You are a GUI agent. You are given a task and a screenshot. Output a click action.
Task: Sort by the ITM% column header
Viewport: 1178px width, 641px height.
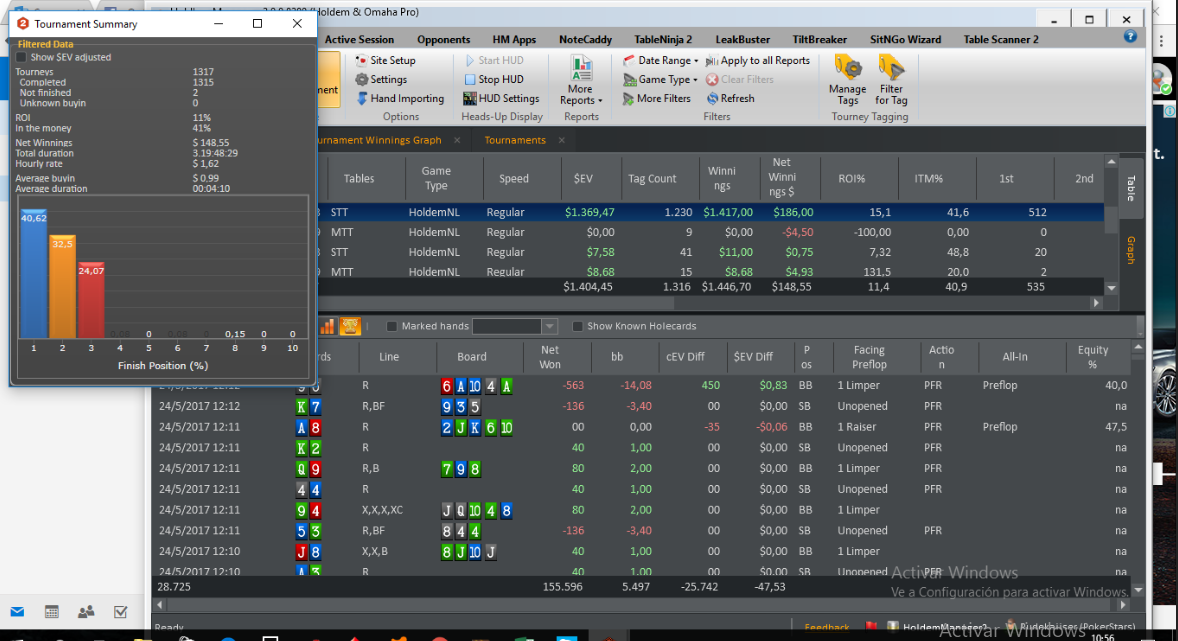pyautogui.click(x=929, y=179)
